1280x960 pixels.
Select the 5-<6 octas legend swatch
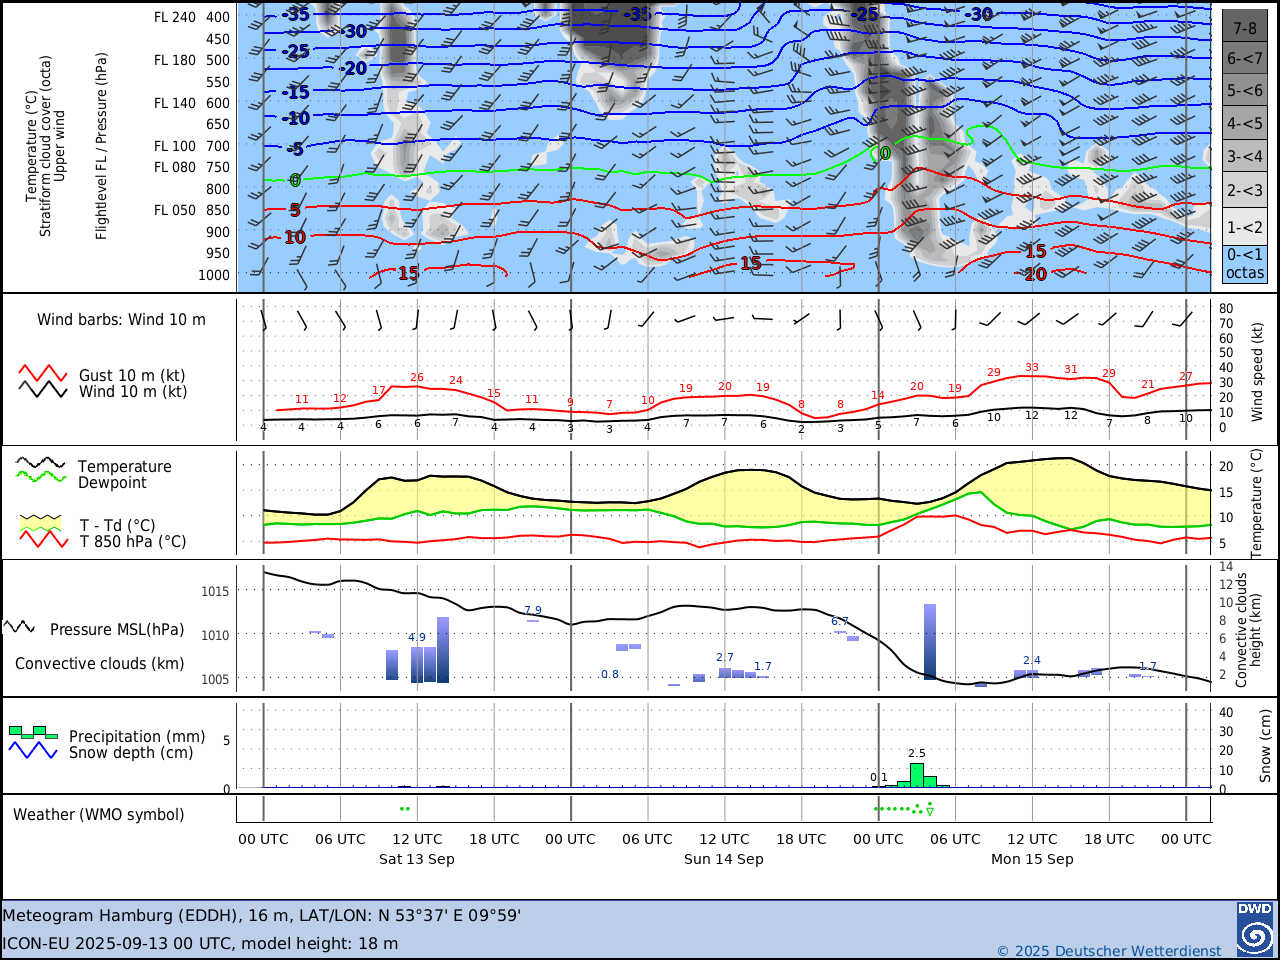[1245, 91]
